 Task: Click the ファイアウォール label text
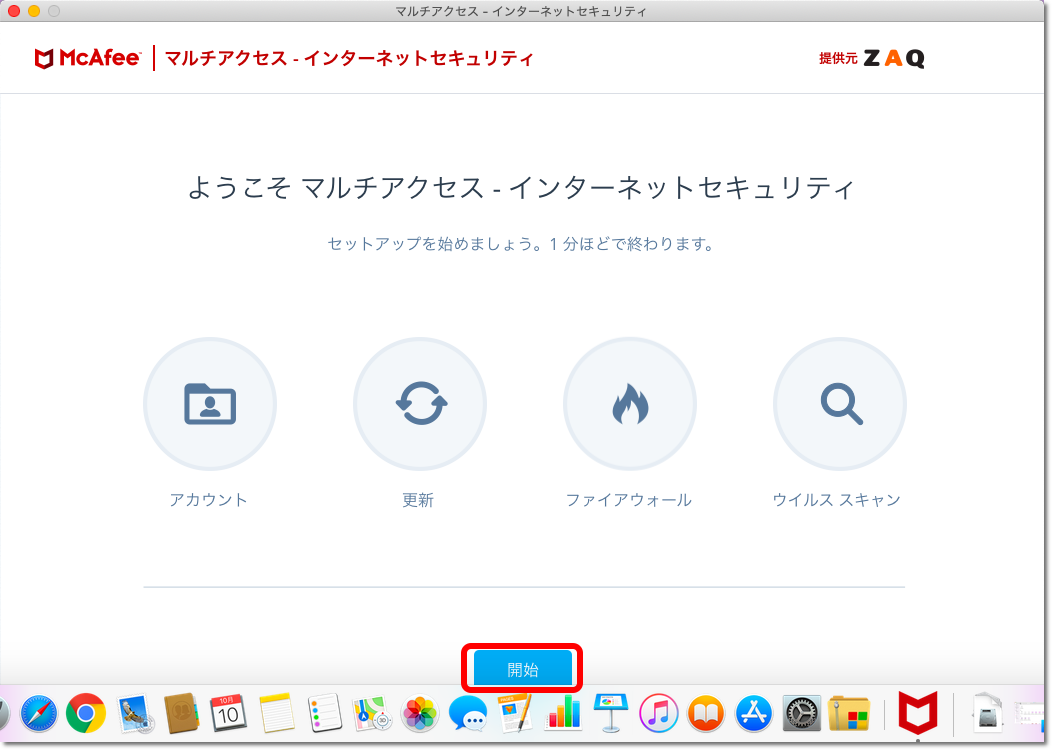click(x=629, y=500)
